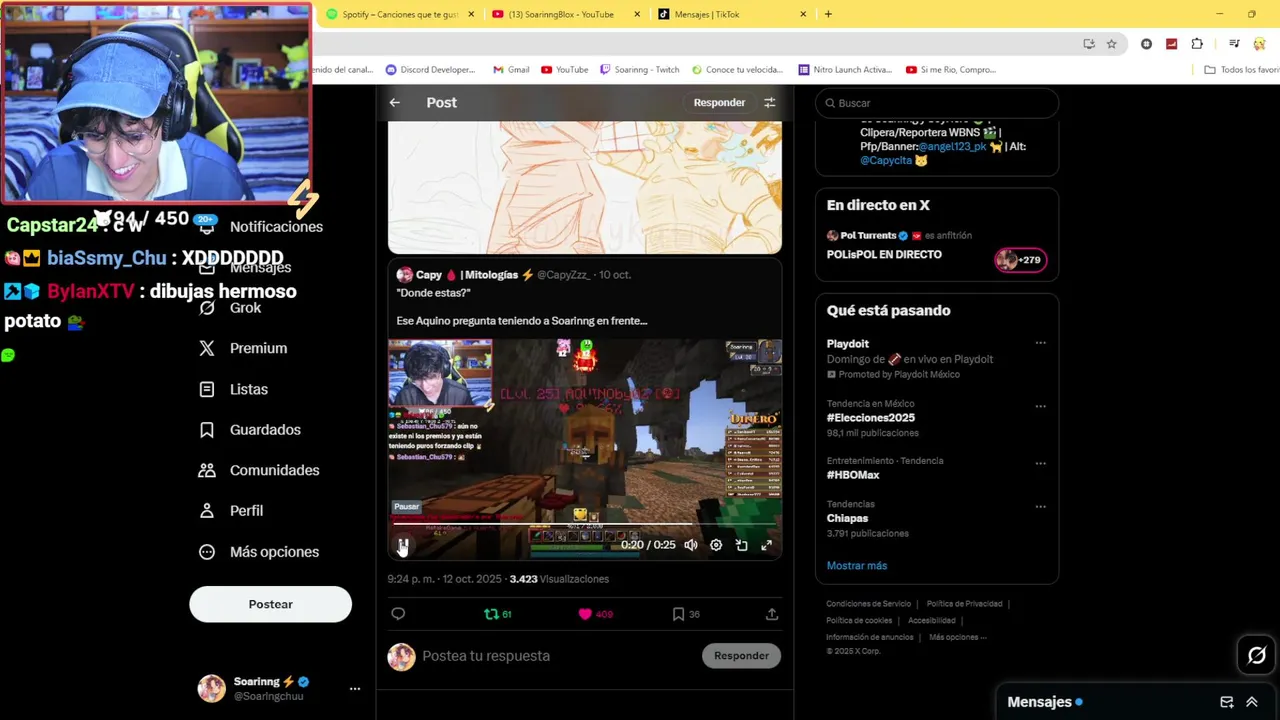The height and width of the screenshot is (720, 1280).
Task: Expand the Mensajes drawer with double chevron
Action: (x=1251, y=702)
